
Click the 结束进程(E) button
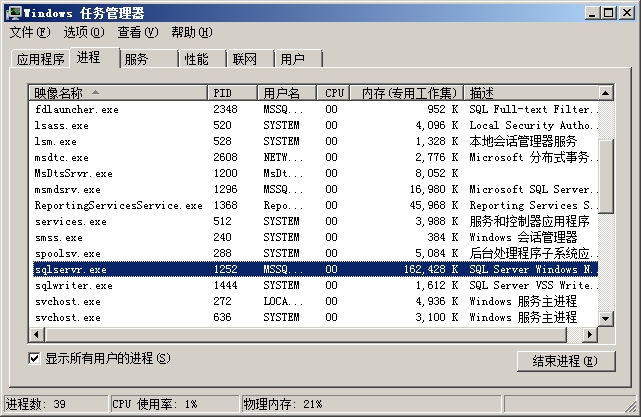[566, 361]
